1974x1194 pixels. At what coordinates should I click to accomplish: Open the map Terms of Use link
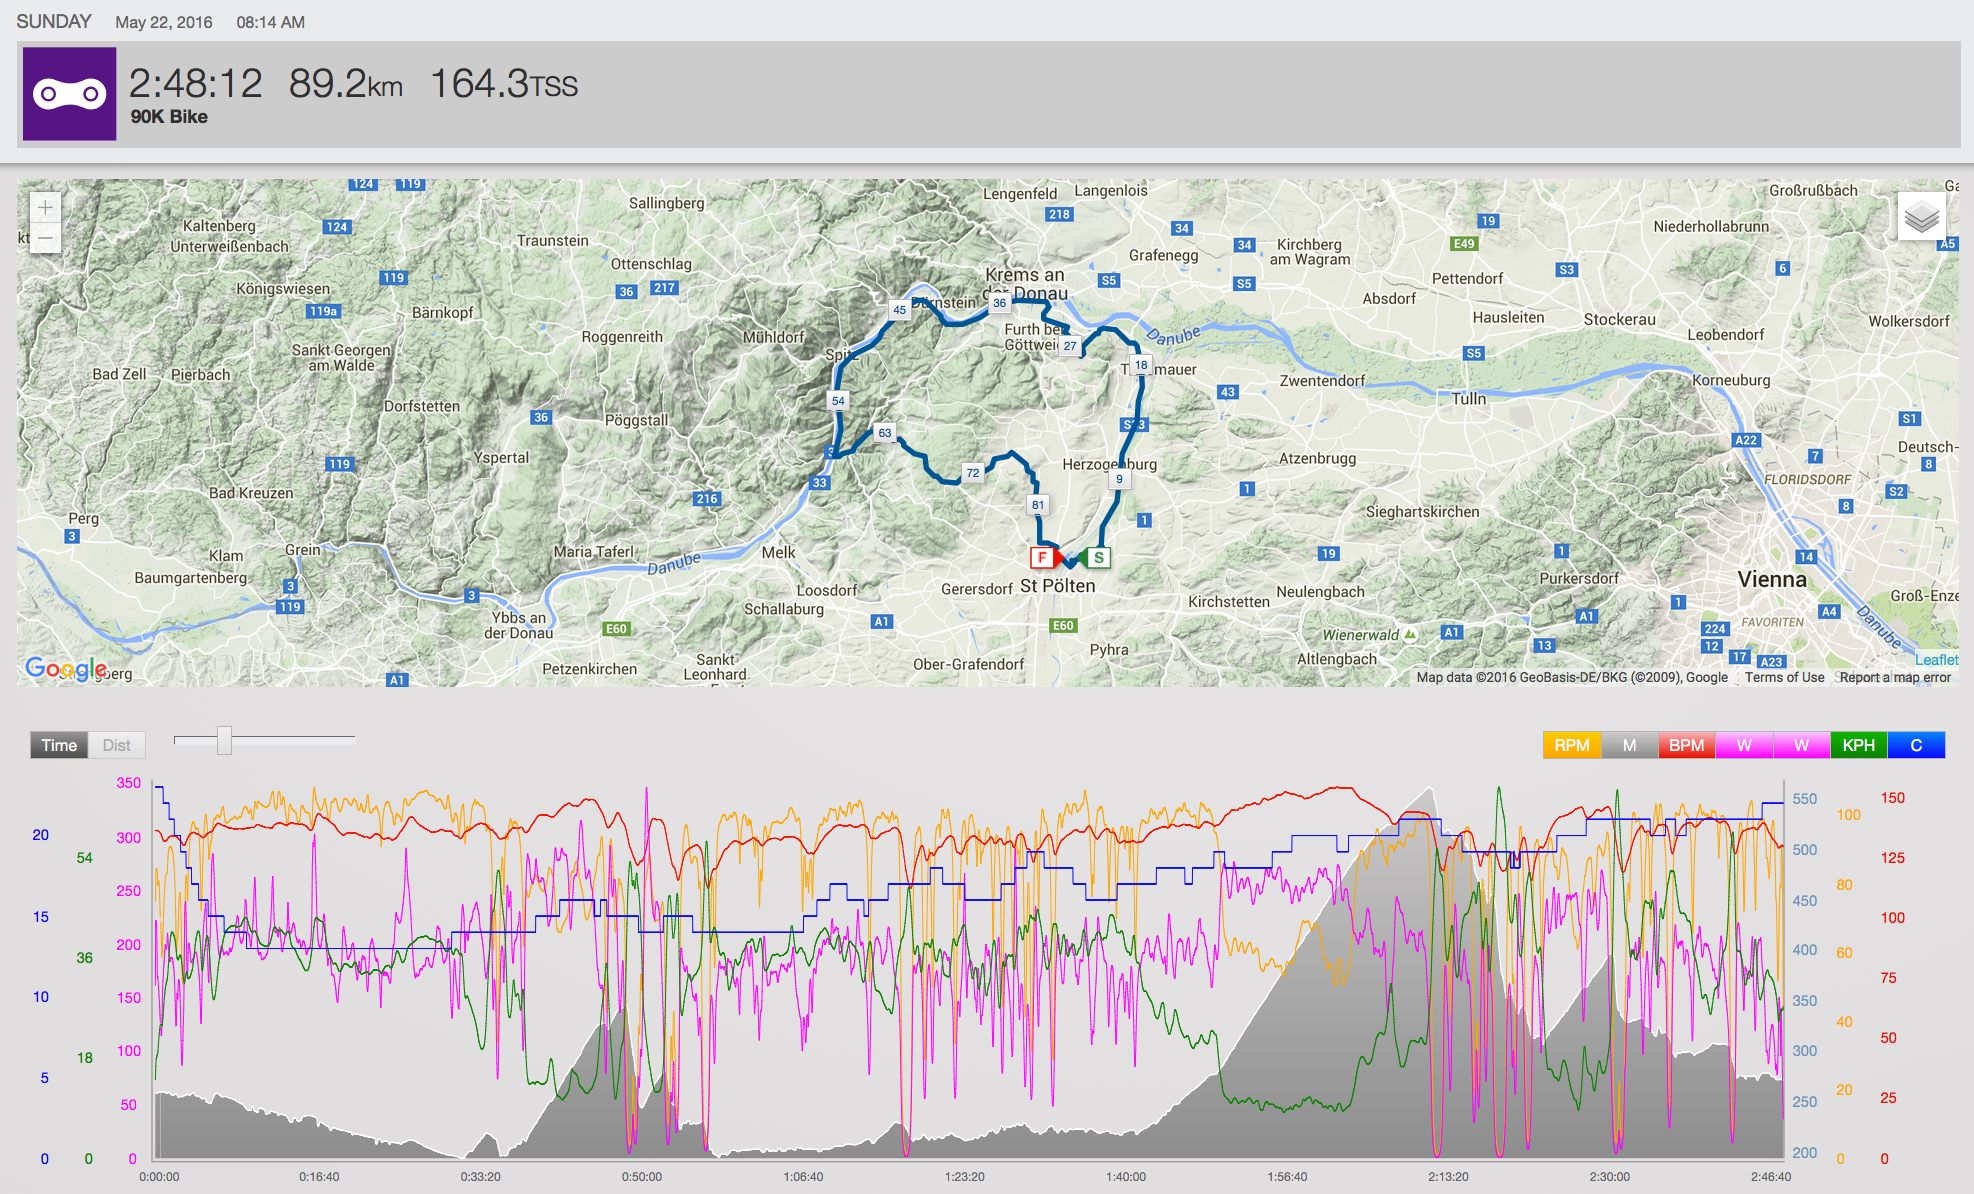[x=1784, y=677]
